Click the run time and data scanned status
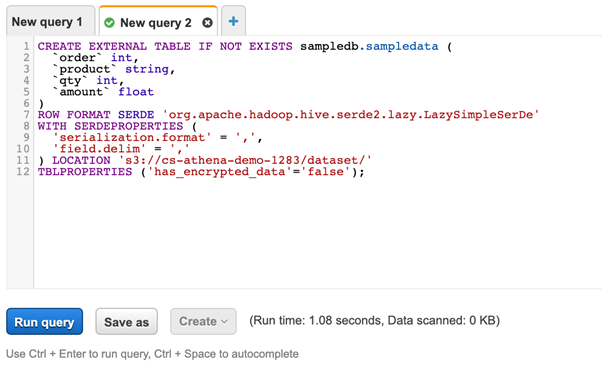This screenshot has height=368, width=602. 374,320
